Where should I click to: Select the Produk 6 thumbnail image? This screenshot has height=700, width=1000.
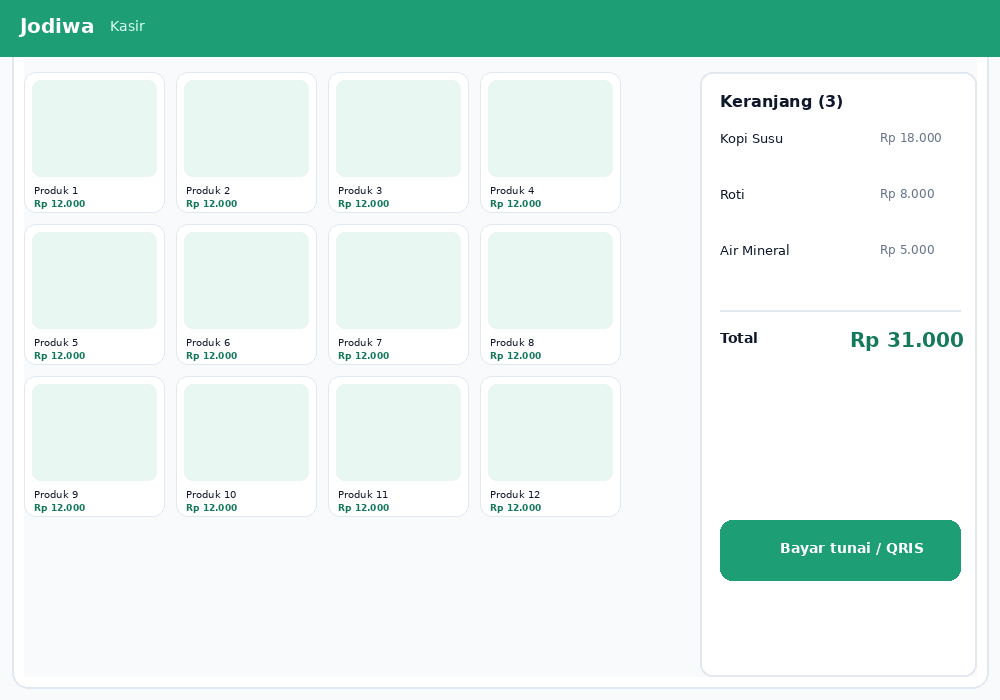pos(246,281)
